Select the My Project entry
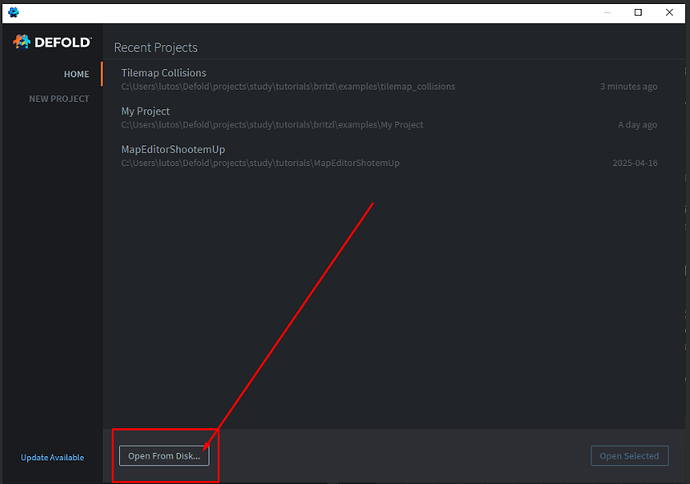This screenshot has height=484, width=690. [x=389, y=117]
